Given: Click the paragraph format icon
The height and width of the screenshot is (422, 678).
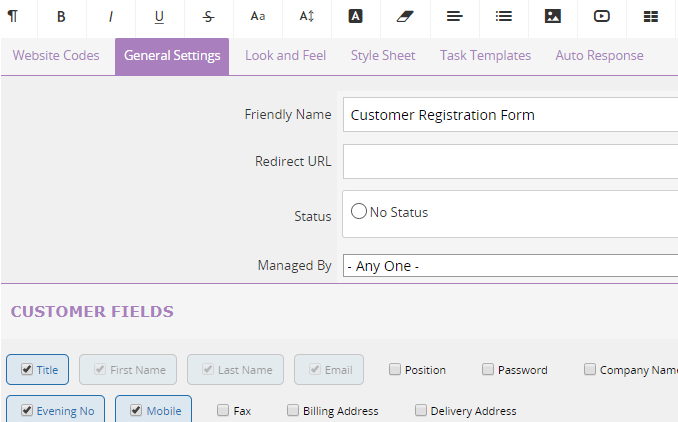Looking at the screenshot, I should point(13,16).
